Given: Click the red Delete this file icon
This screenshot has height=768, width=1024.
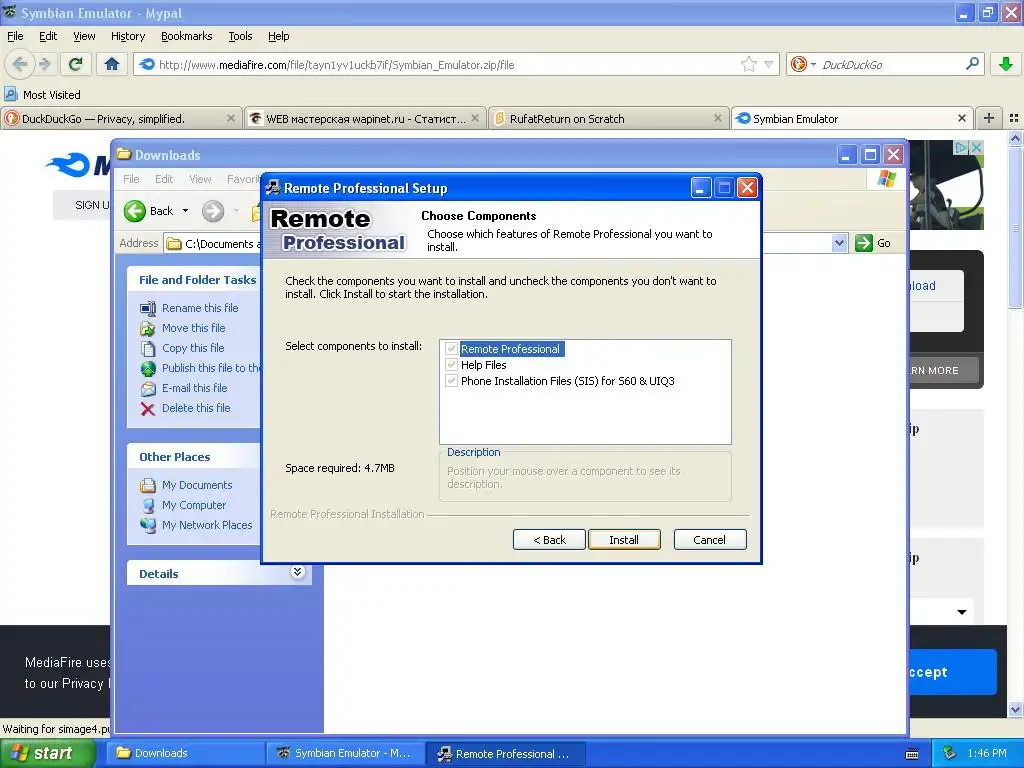Looking at the screenshot, I should tap(148, 409).
